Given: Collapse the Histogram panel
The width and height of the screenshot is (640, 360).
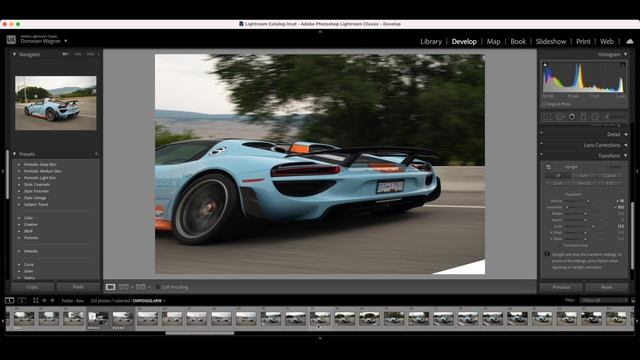Looking at the screenshot, I should pos(625,54).
